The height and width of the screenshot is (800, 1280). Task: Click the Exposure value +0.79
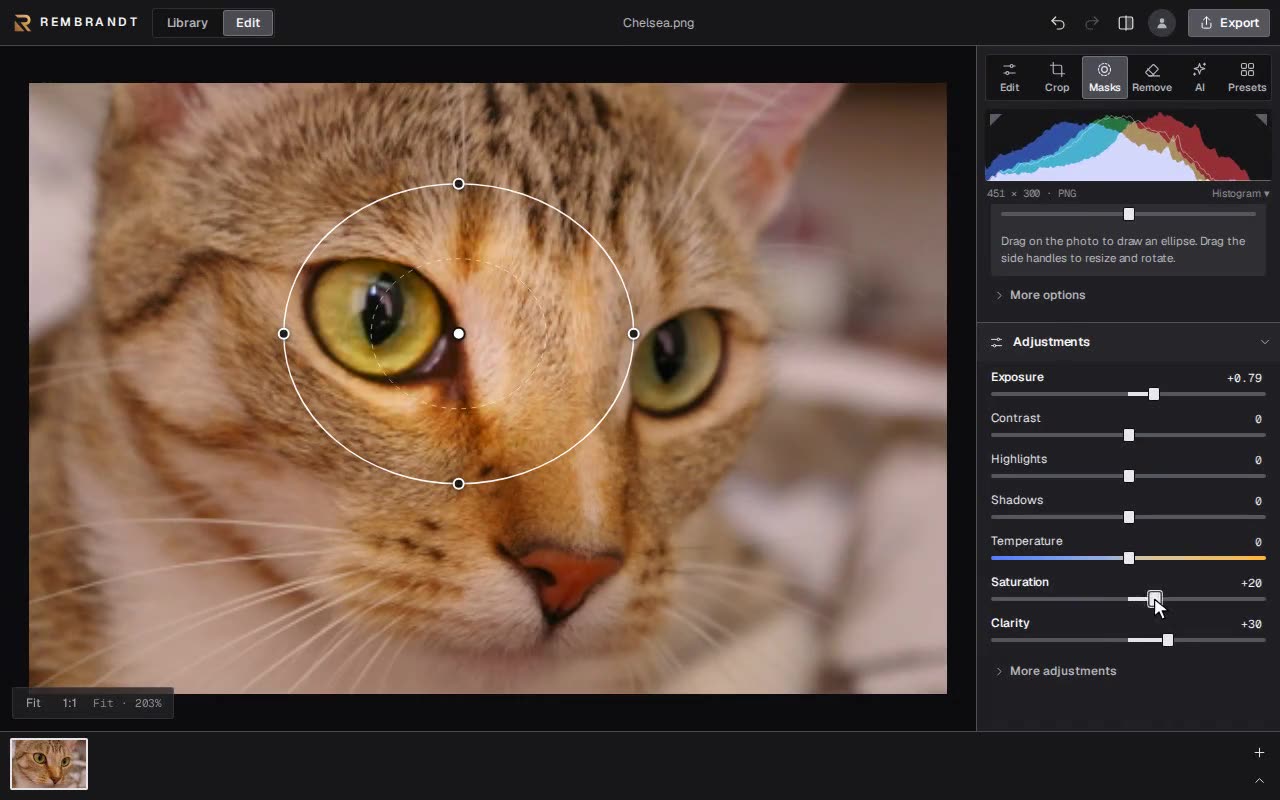point(1244,378)
